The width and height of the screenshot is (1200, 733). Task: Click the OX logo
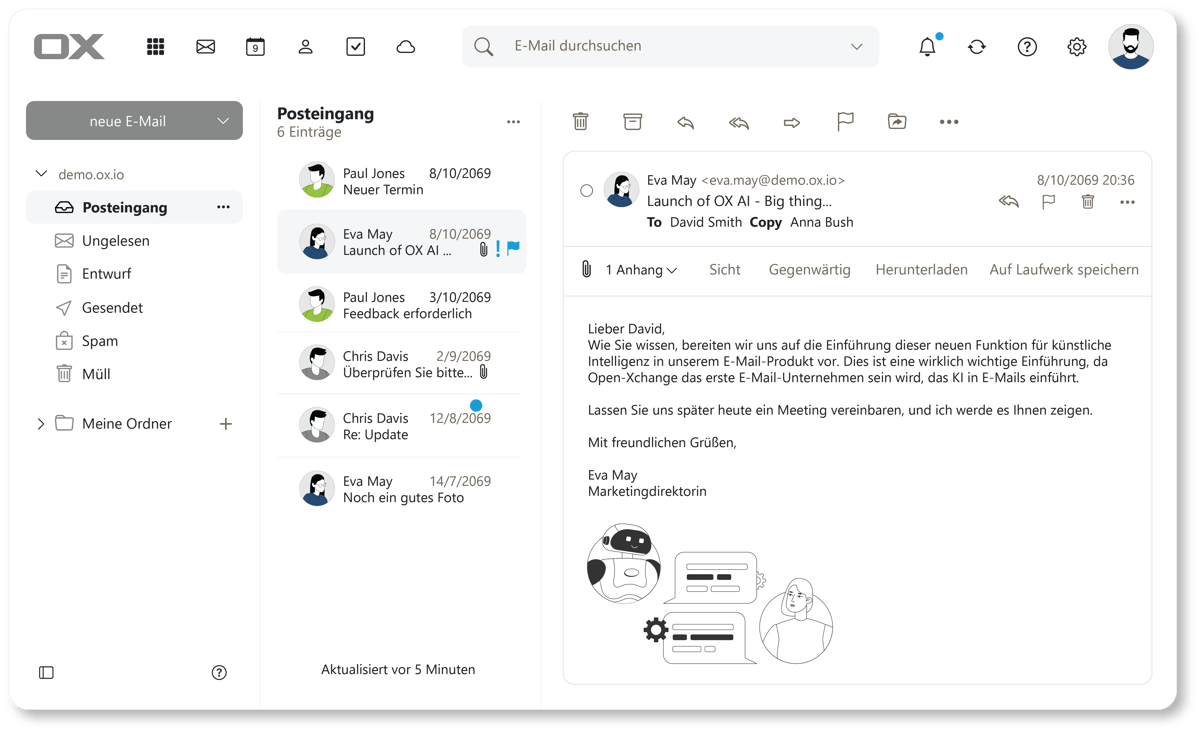pyautogui.click(x=69, y=47)
